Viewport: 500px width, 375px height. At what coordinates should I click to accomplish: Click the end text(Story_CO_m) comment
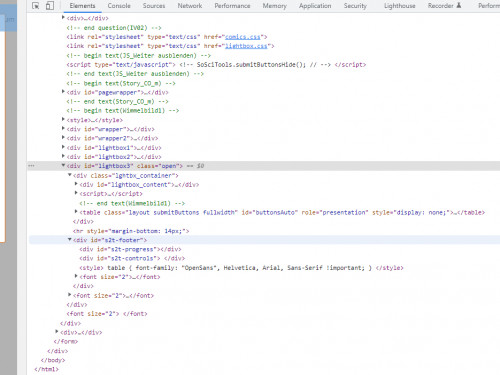117,101
